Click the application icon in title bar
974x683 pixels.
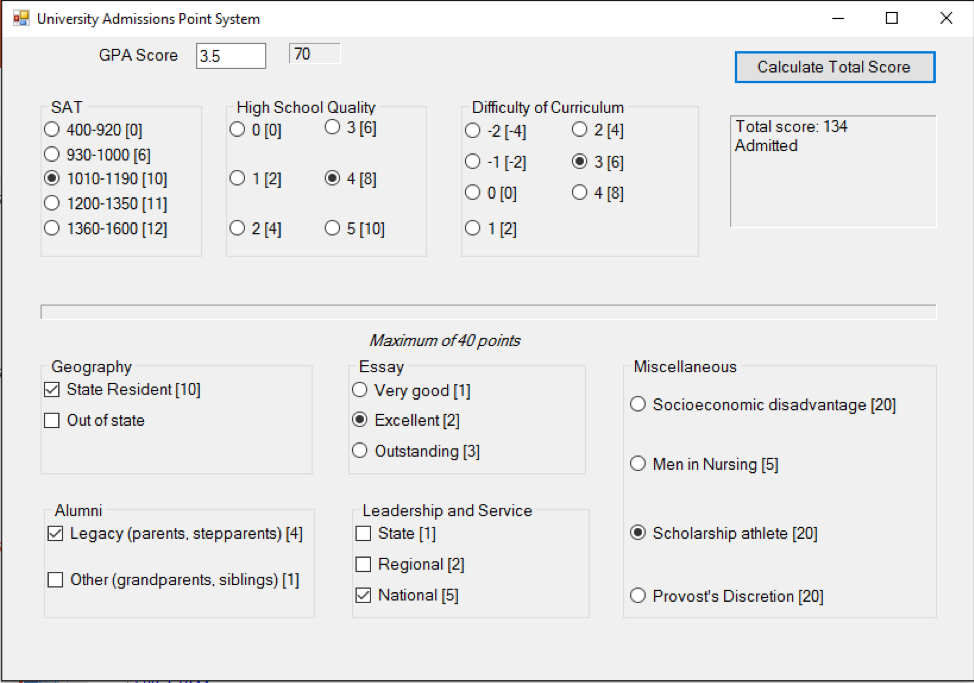[x=20, y=18]
